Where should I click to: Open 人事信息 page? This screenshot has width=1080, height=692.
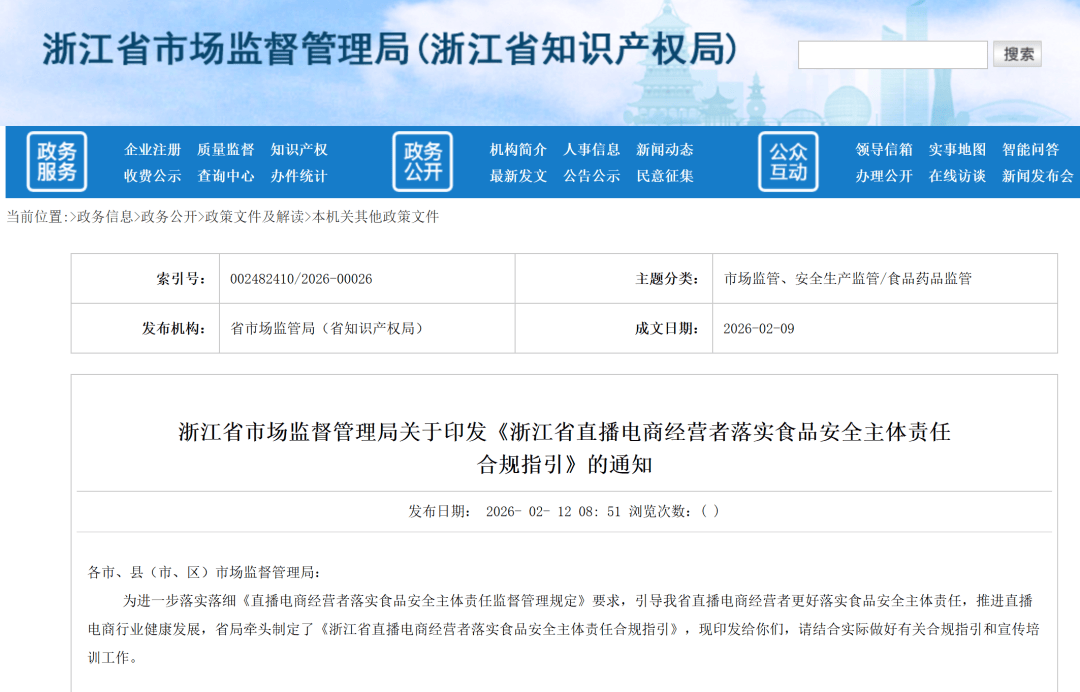pos(591,150)
